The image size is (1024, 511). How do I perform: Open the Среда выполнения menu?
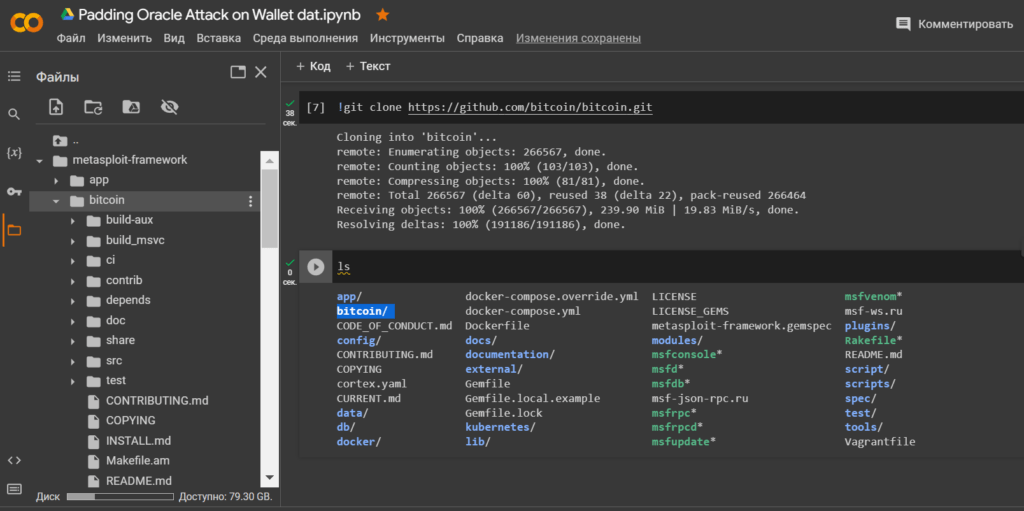(x=306, y=38)
